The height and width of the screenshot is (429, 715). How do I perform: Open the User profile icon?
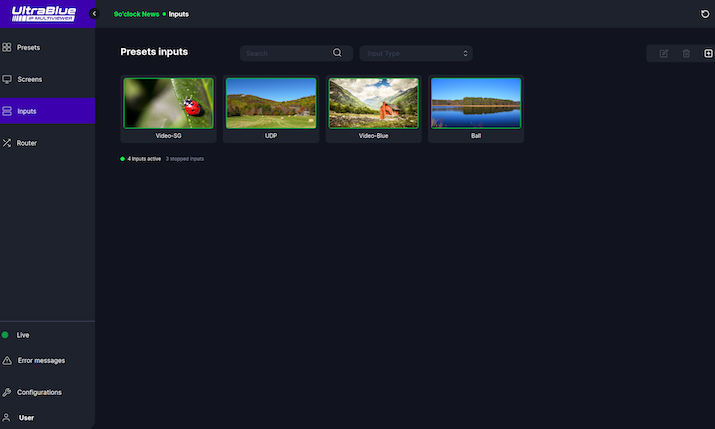tap(7, 417)
